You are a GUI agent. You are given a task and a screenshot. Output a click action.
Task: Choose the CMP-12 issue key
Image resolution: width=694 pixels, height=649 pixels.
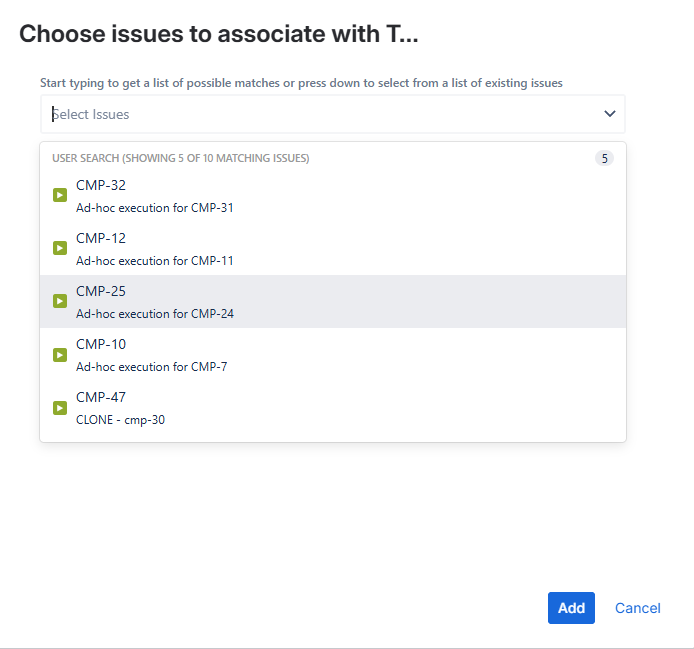[x=101, y=238]
